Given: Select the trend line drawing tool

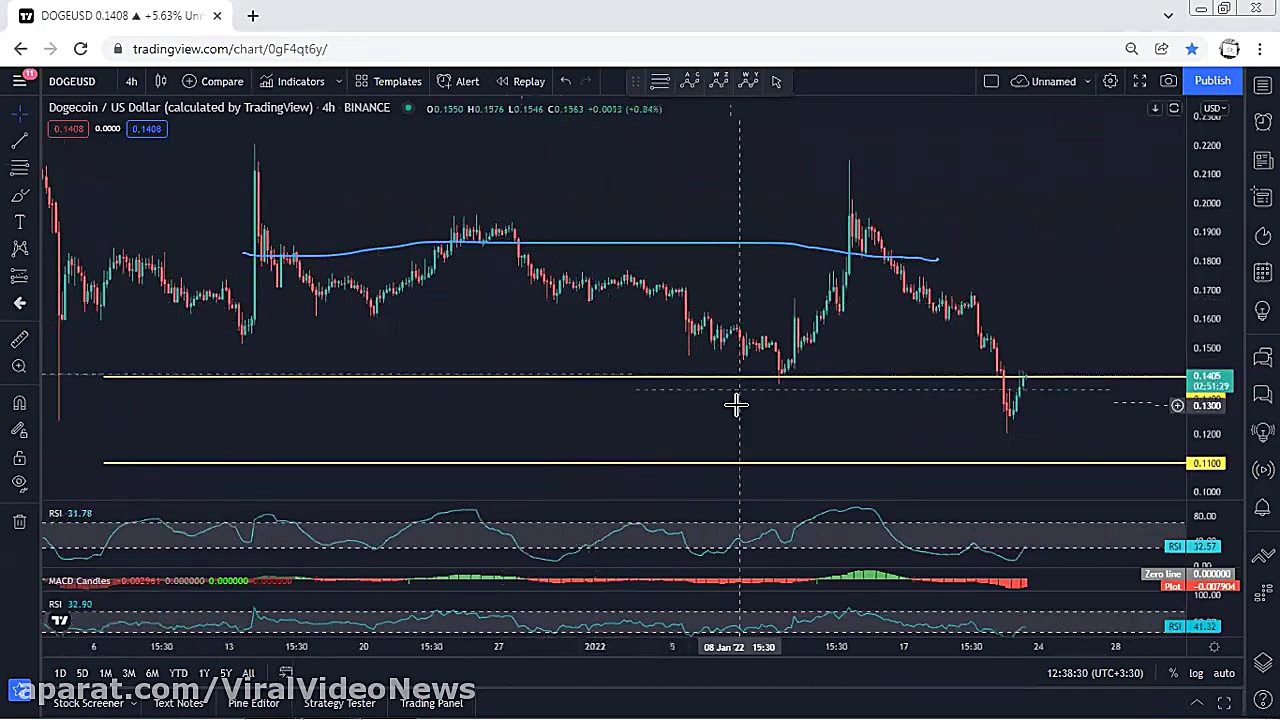Looking at the screenshot, I should [19, 141].
